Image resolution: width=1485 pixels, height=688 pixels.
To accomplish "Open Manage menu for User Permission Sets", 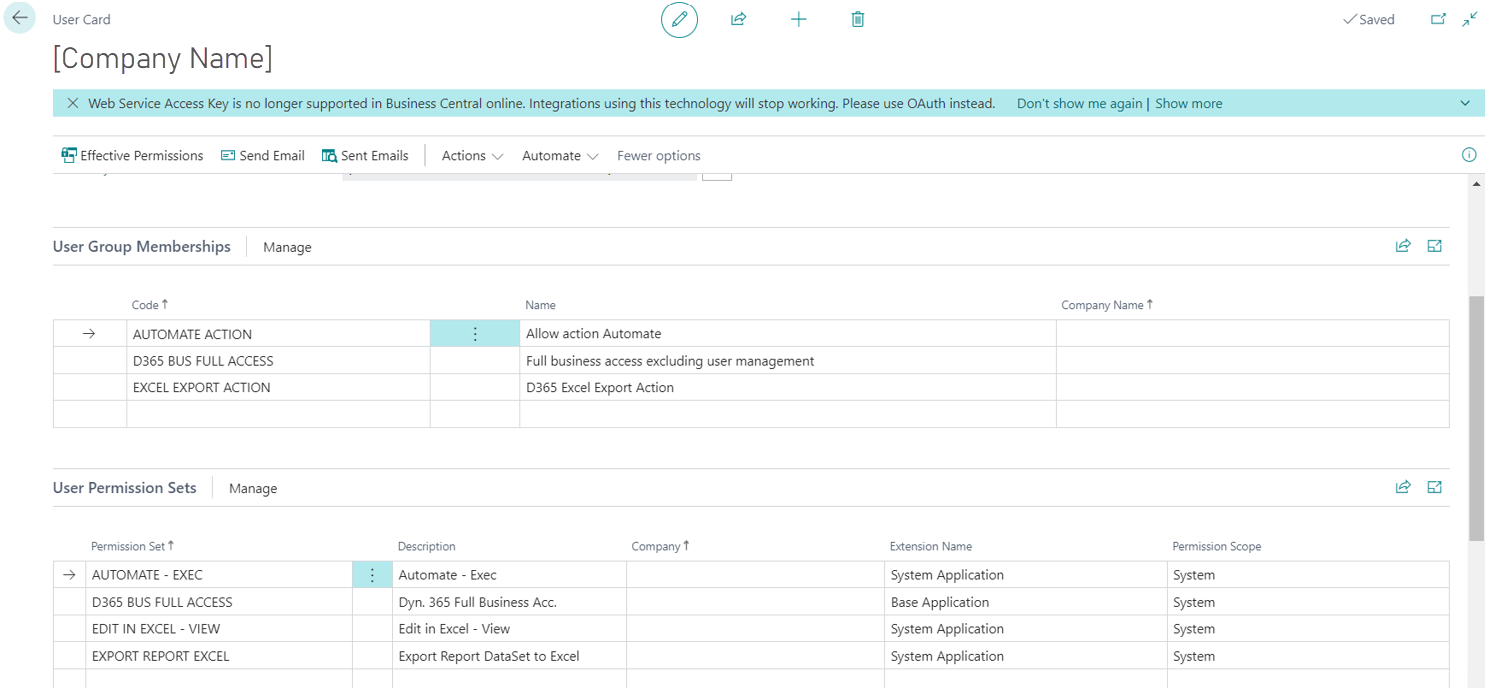I will pos(253,488).
